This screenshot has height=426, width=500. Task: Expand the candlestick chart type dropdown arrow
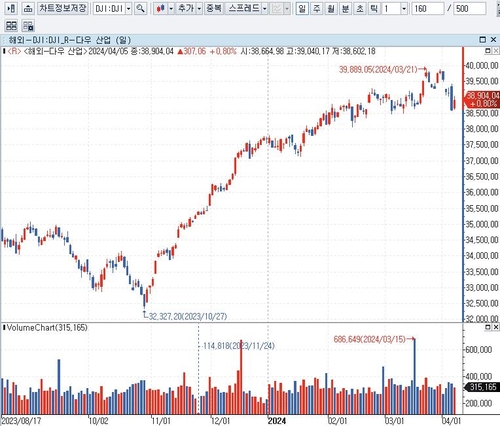tap(171, 8)
